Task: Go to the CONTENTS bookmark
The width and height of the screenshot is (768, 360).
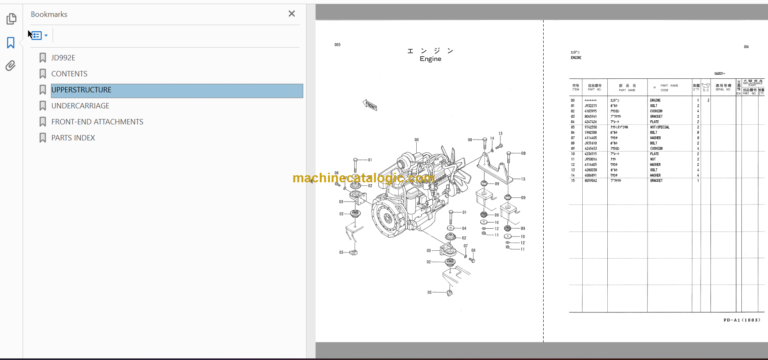Action: click(69, 74)
